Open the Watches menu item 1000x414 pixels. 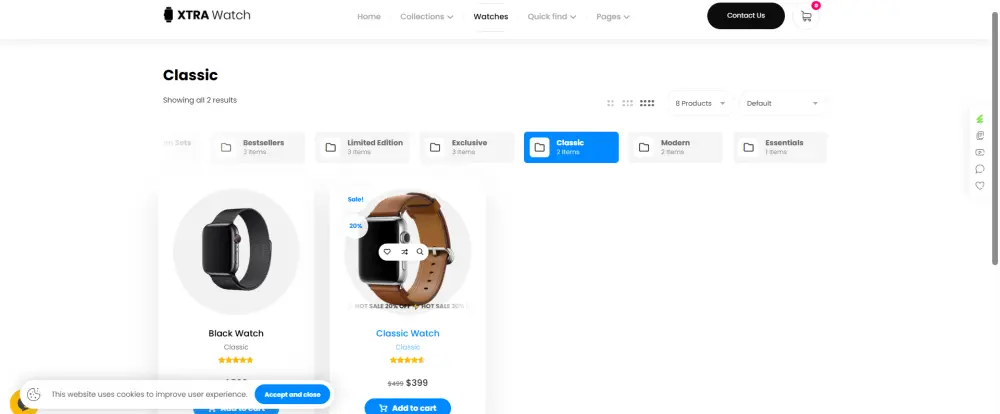tap(490, 17)
